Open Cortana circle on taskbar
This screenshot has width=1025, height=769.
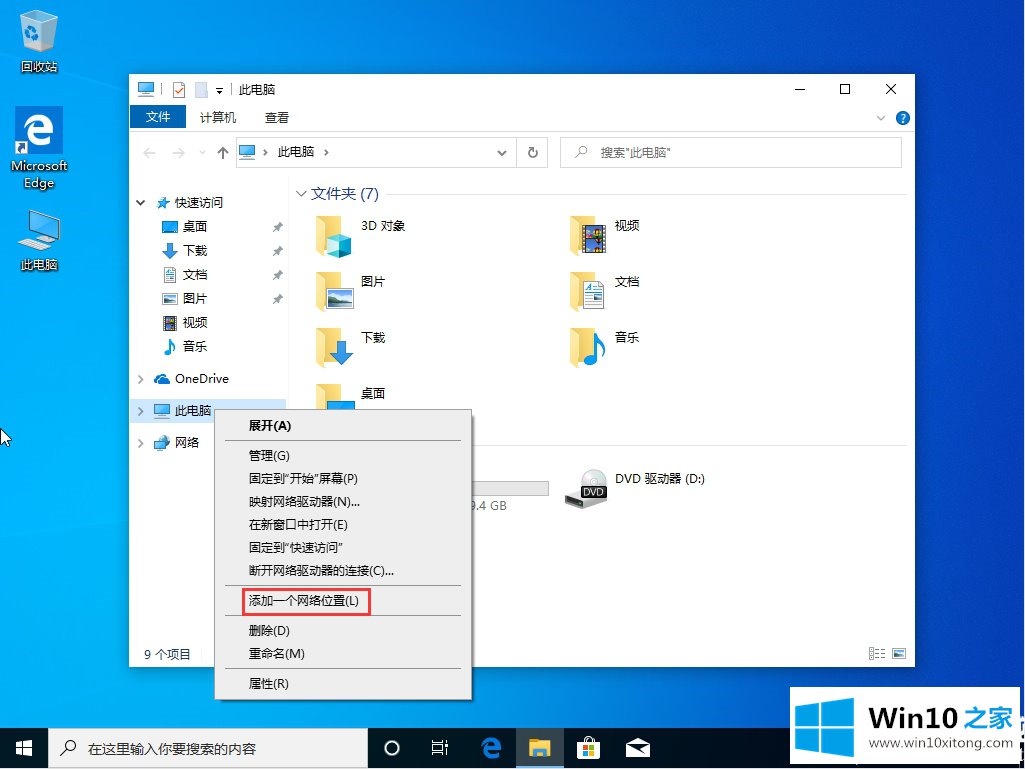[392, 748]
